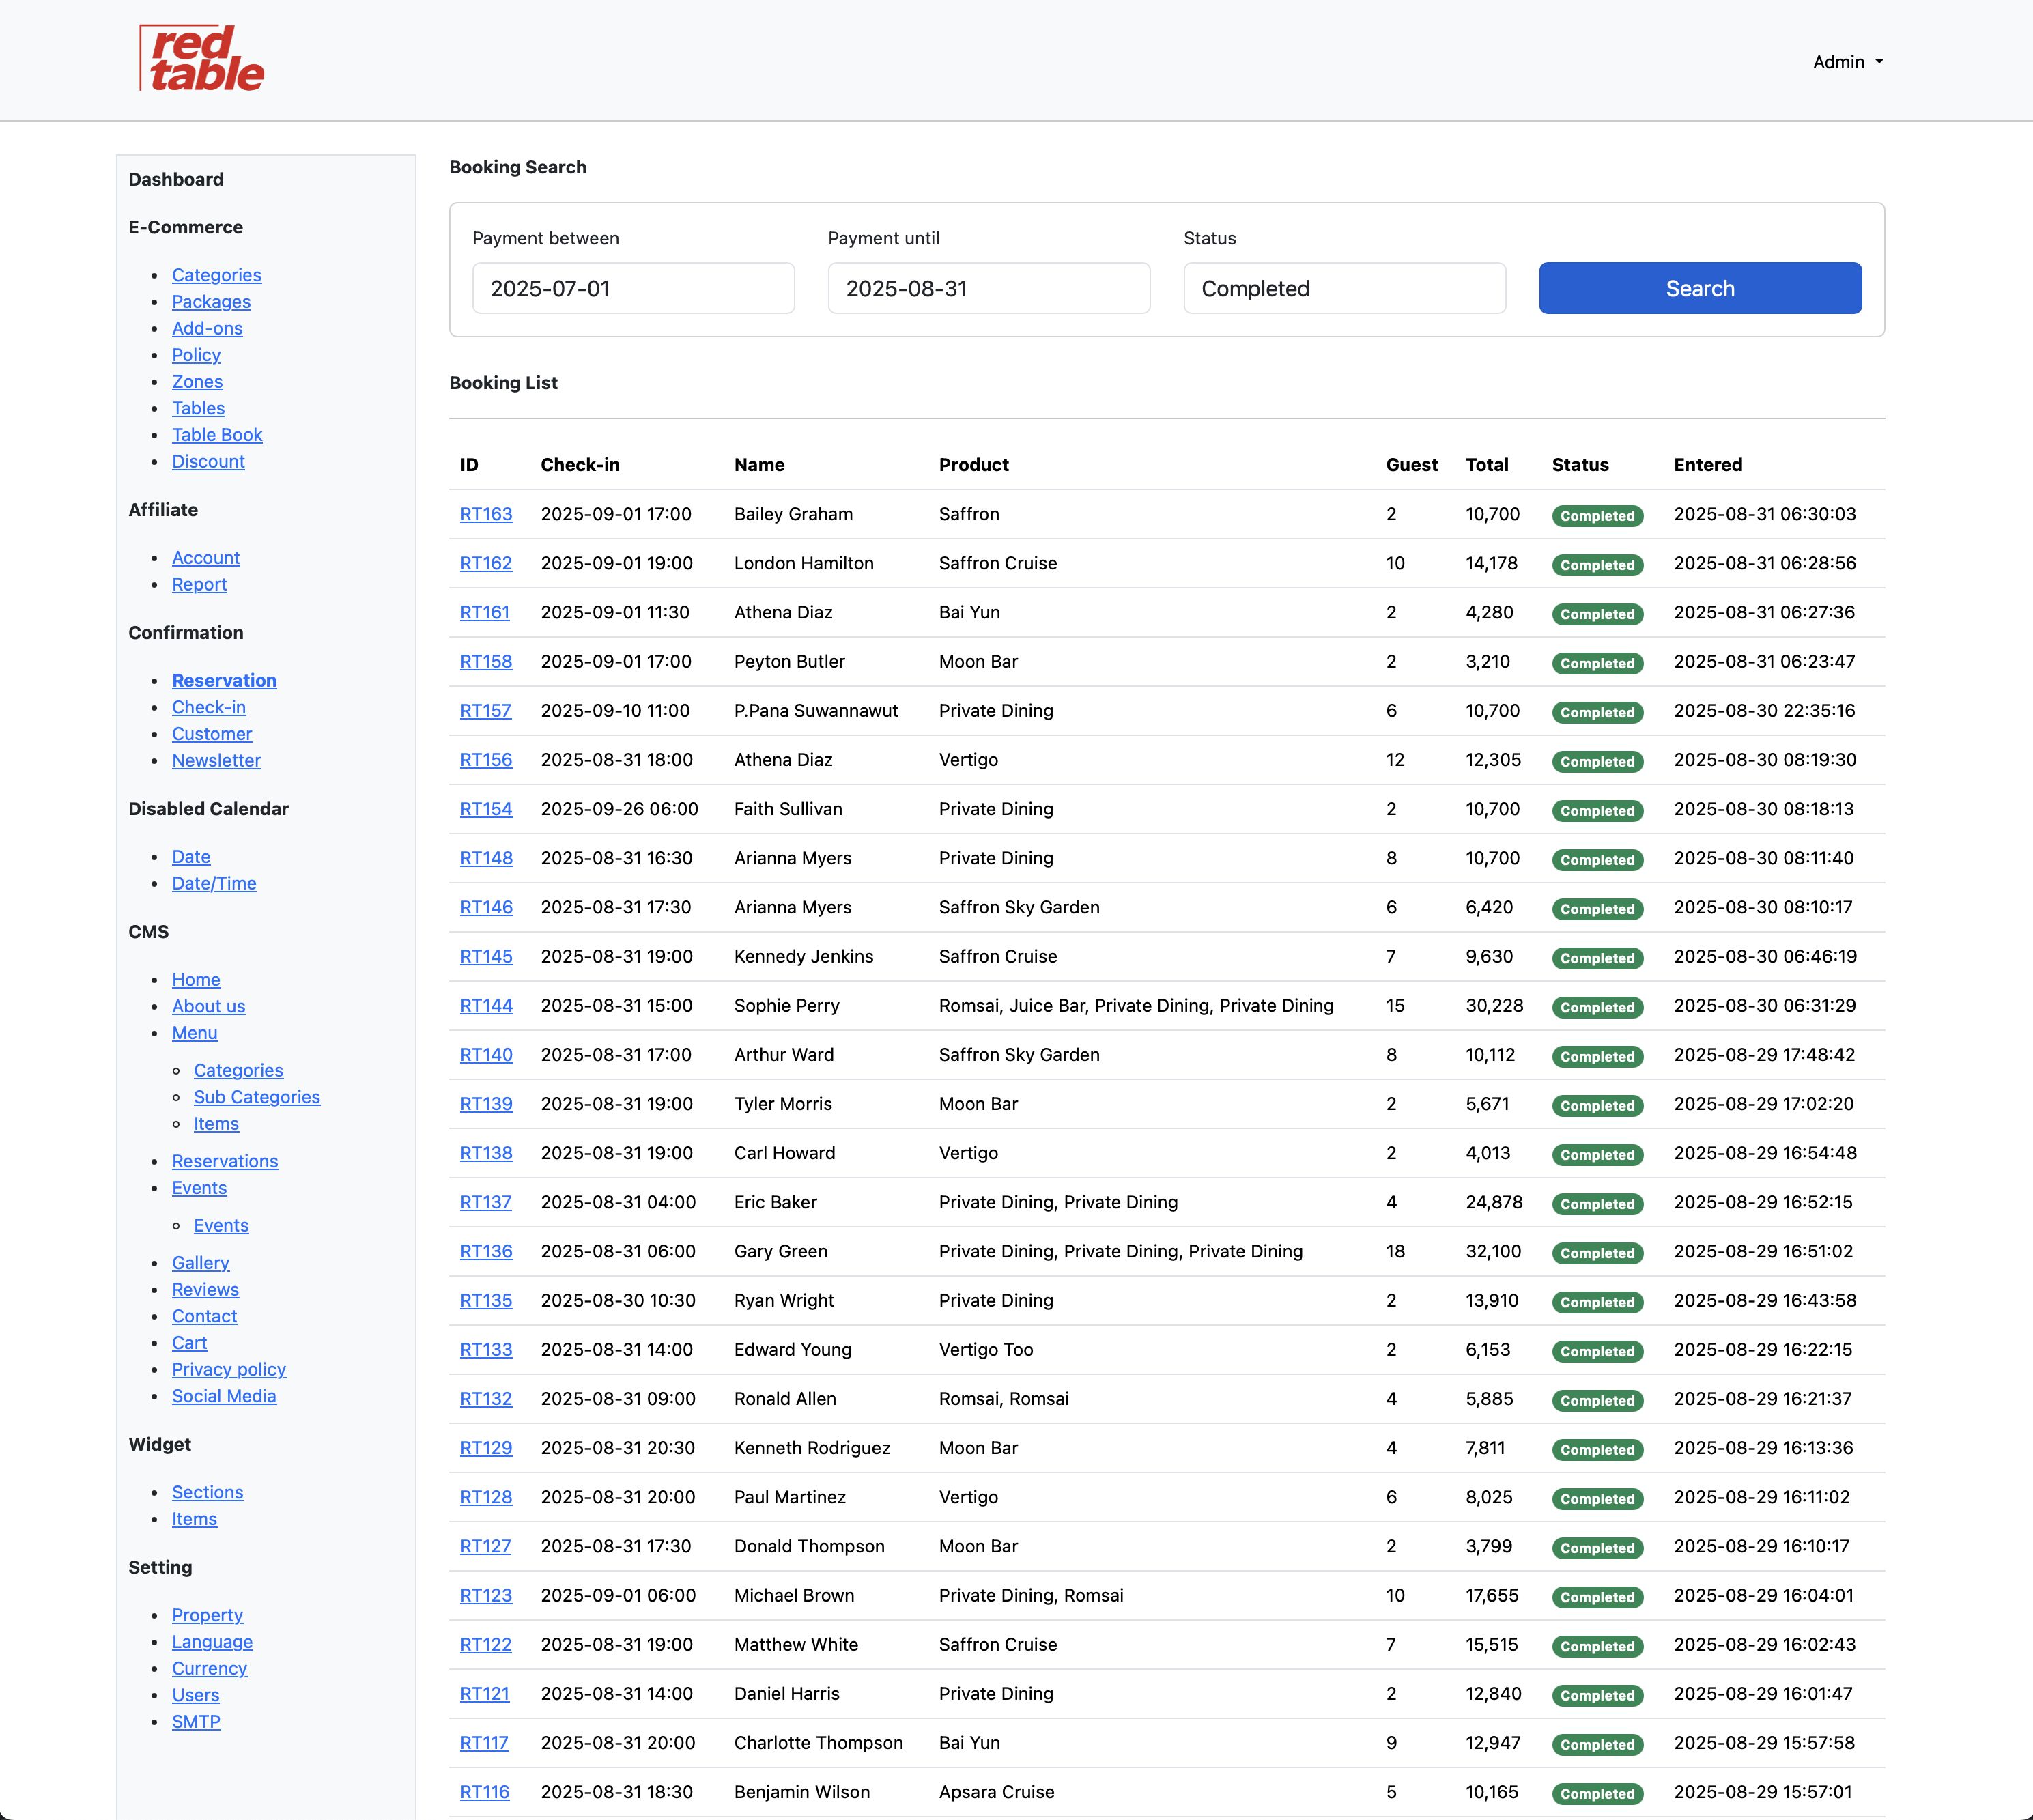This screenshot has width=2033, height=1820.
Task: Open booking RT163 link
Action: pos(486,514)
